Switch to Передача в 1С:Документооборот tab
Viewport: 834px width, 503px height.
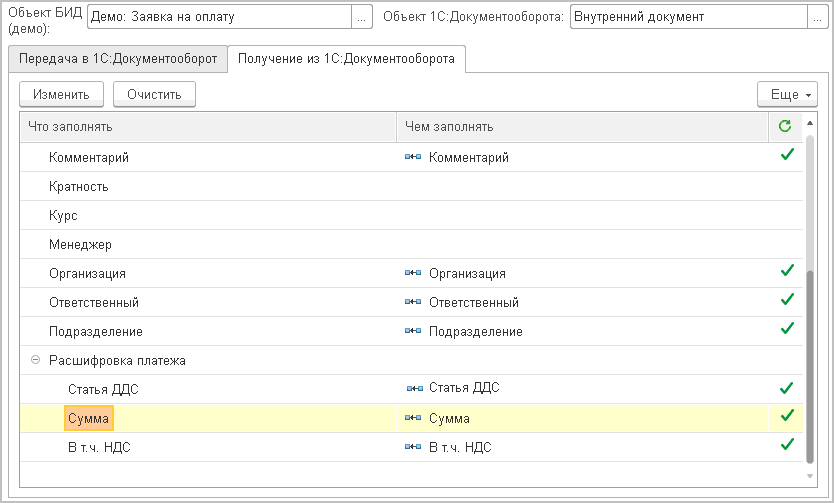[x=117, y=59]
